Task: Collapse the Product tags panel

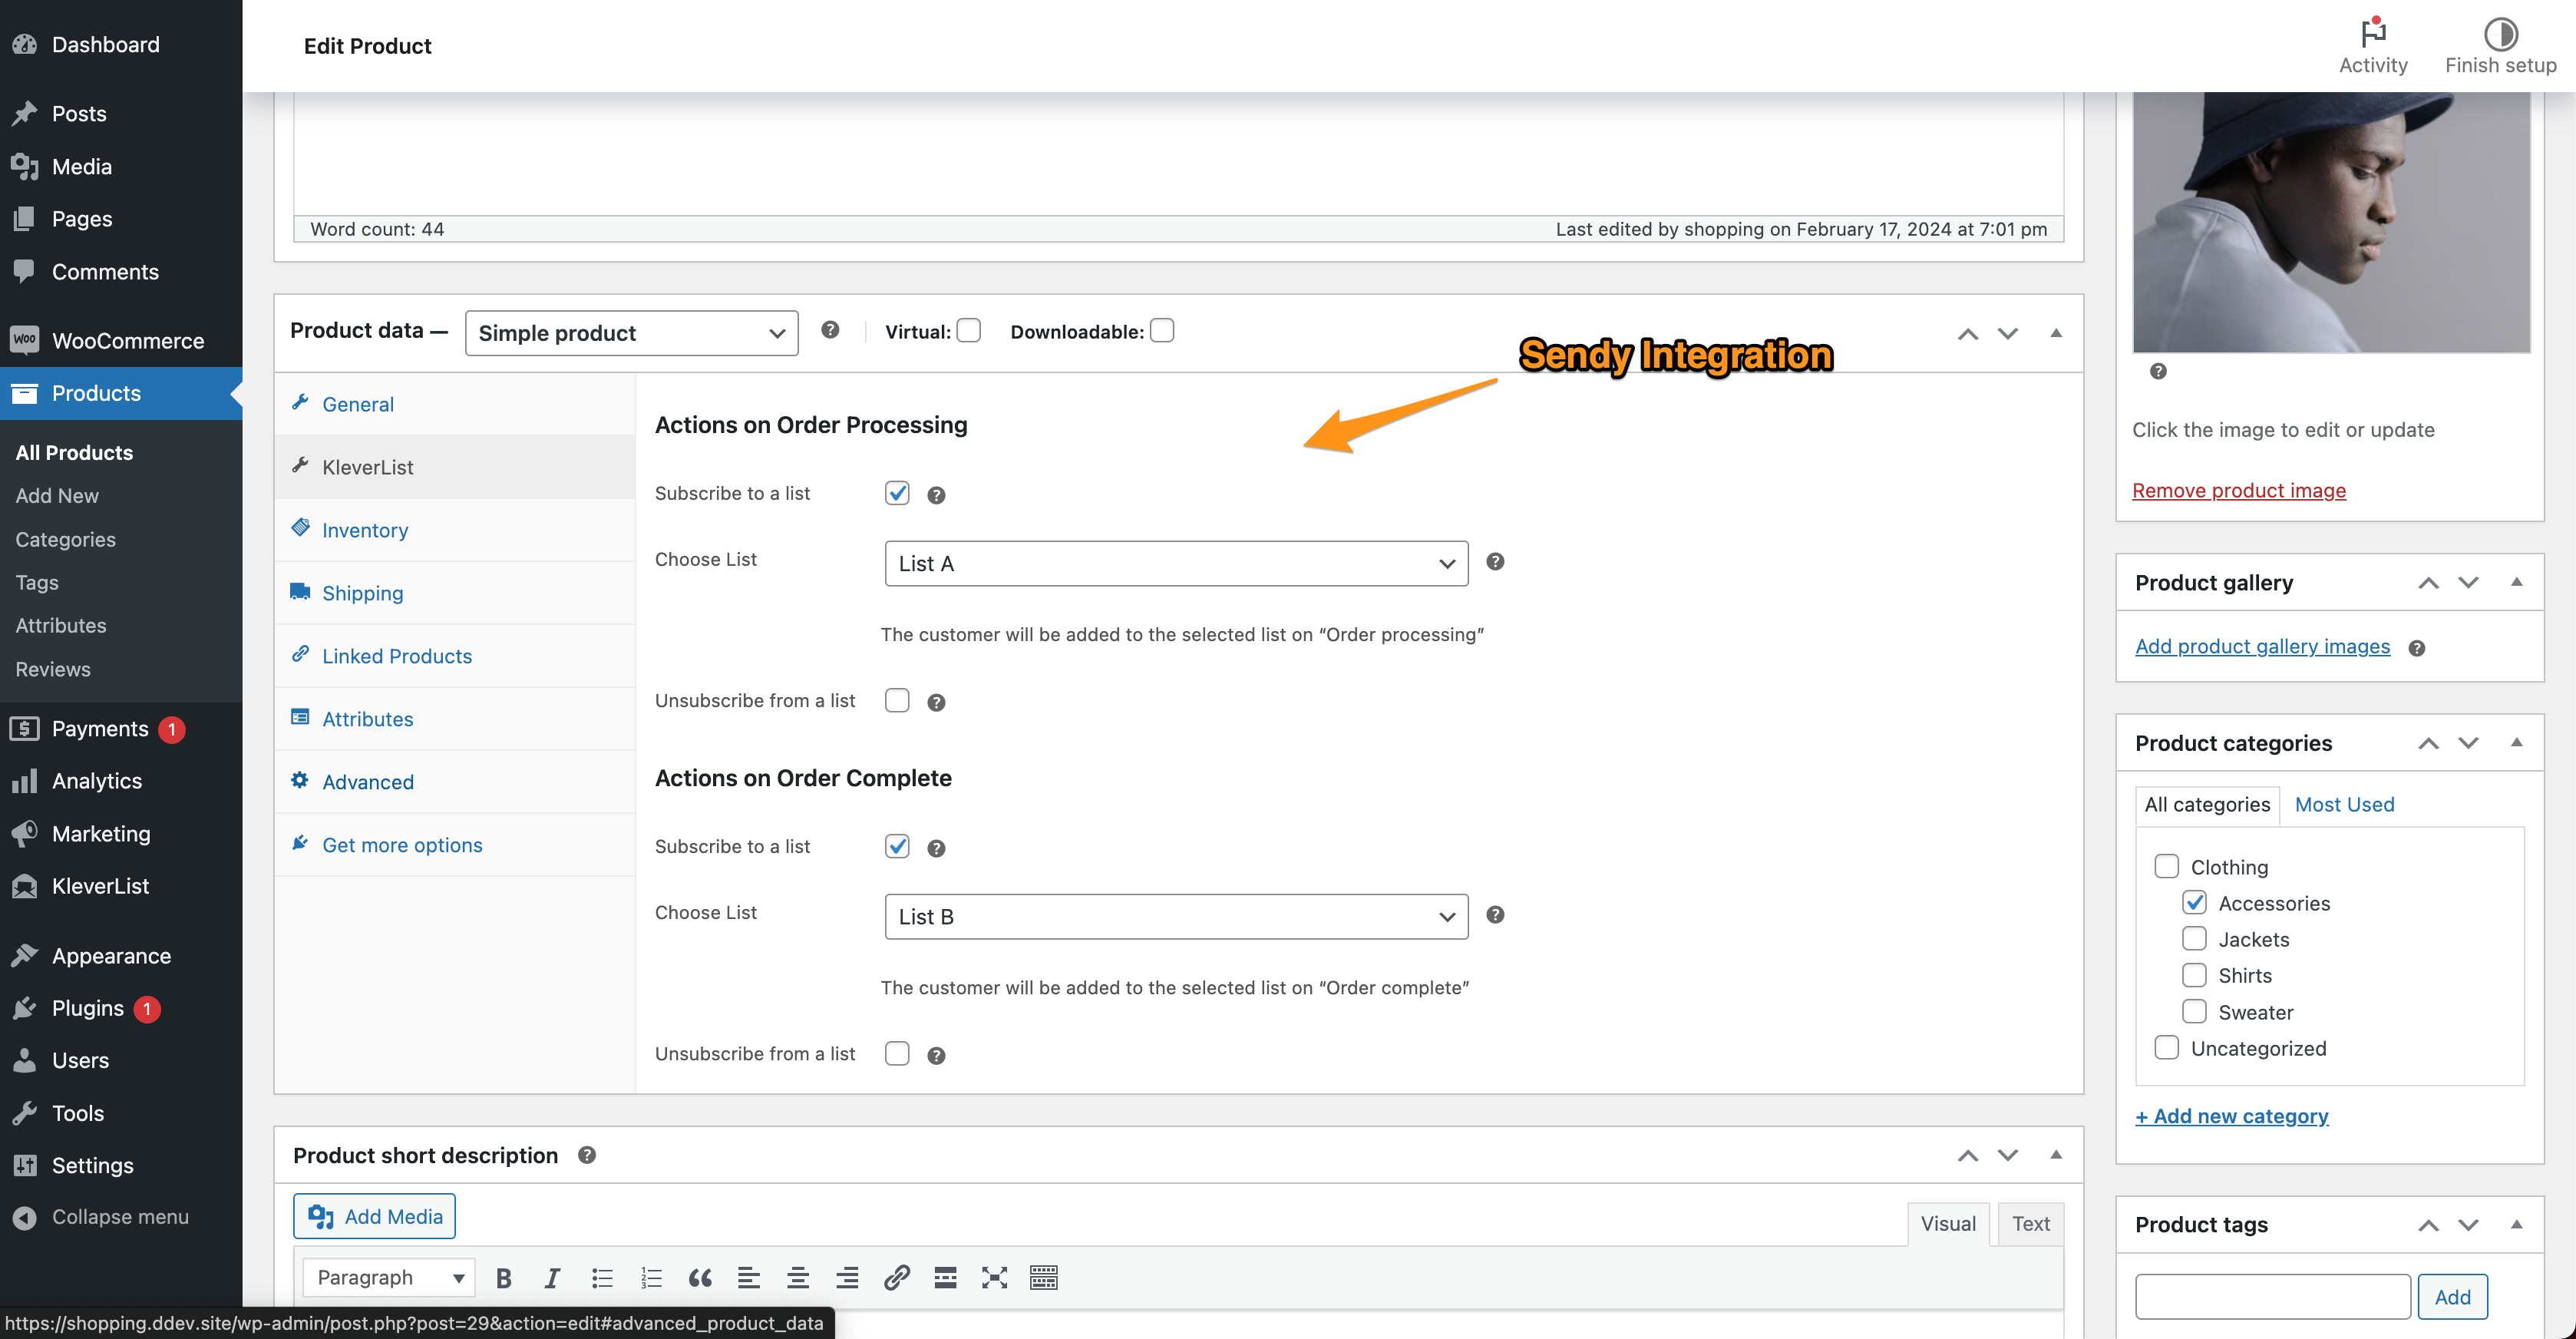Action: [x=2516, y=1224]
